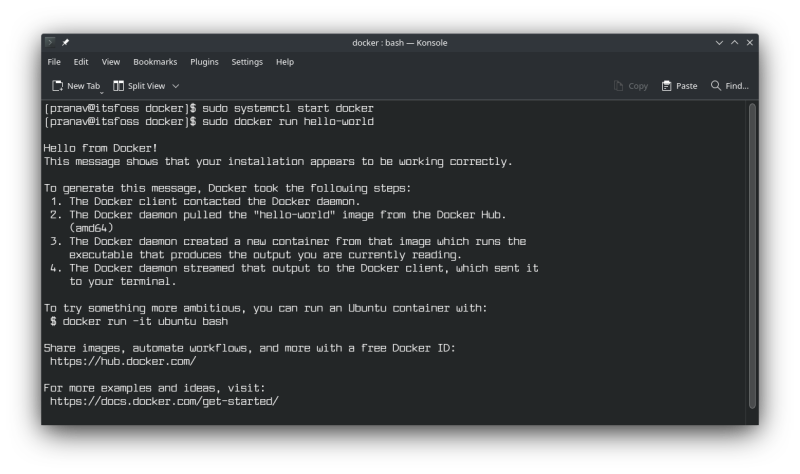Viewport: 800px width, 474px height.
Task: Click the 'sudo docker run hello-world' command line
Action: (x=288, y=122)
